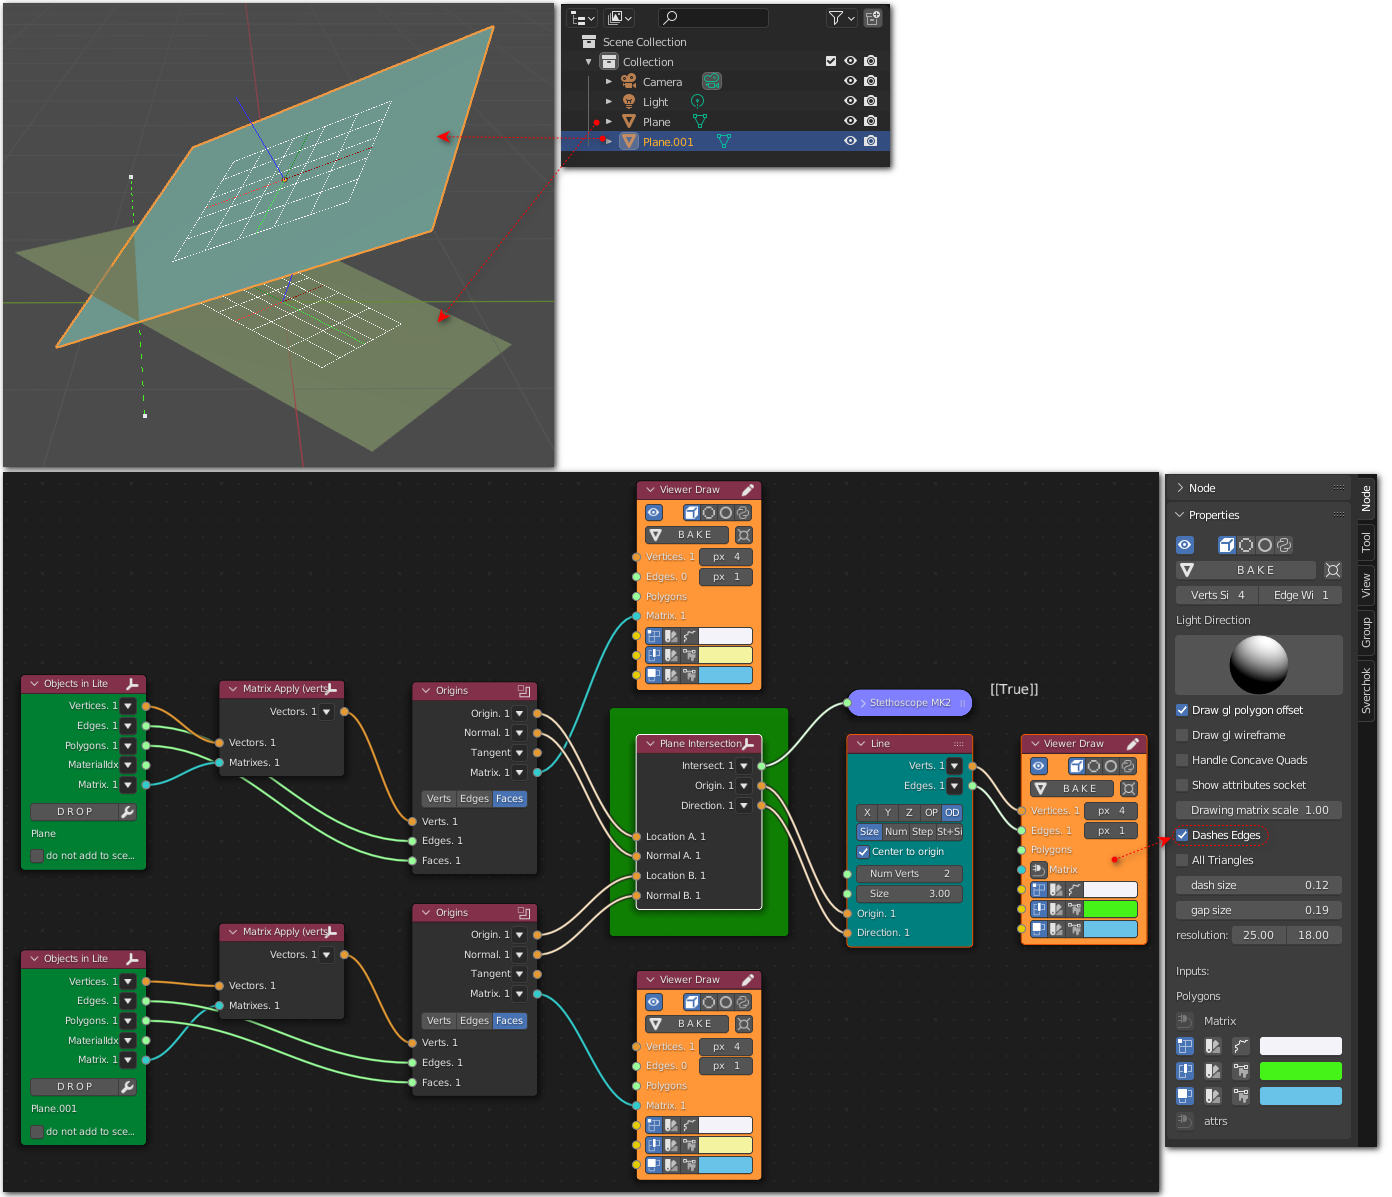The width and height of the screenshot is (1392, 1197).
Task: Toggle the eye icon on the bottom Viewer Draw node
Action: [654, 1002]
